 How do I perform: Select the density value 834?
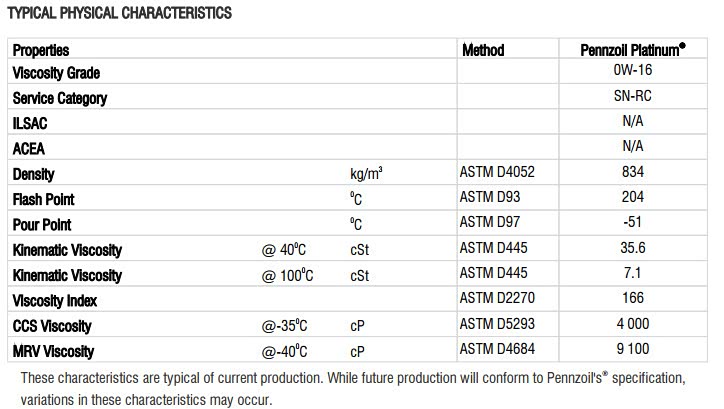(x=632, y=173)
